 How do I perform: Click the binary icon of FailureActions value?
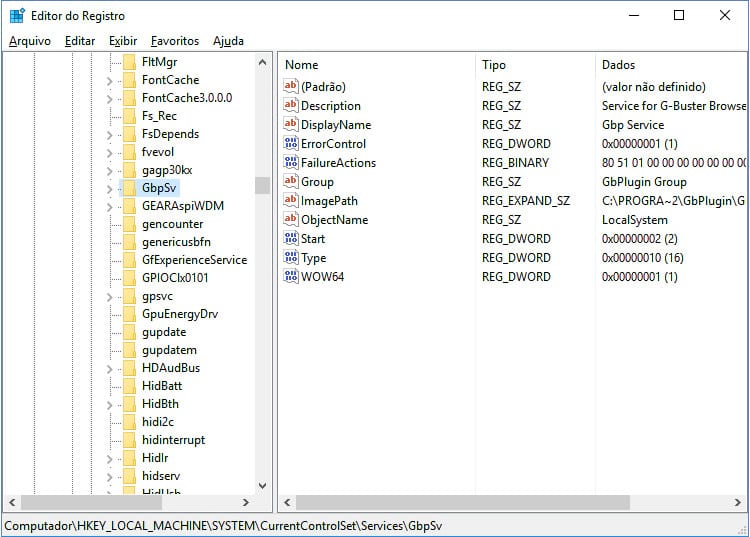290,162
